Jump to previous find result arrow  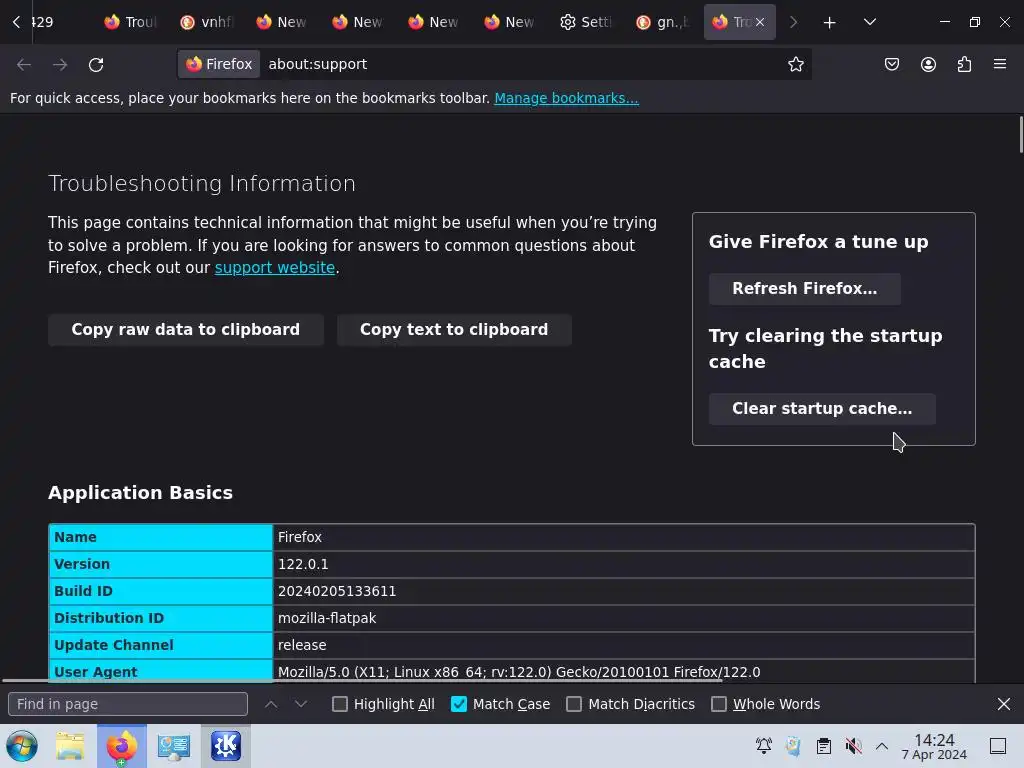(271, 704)
